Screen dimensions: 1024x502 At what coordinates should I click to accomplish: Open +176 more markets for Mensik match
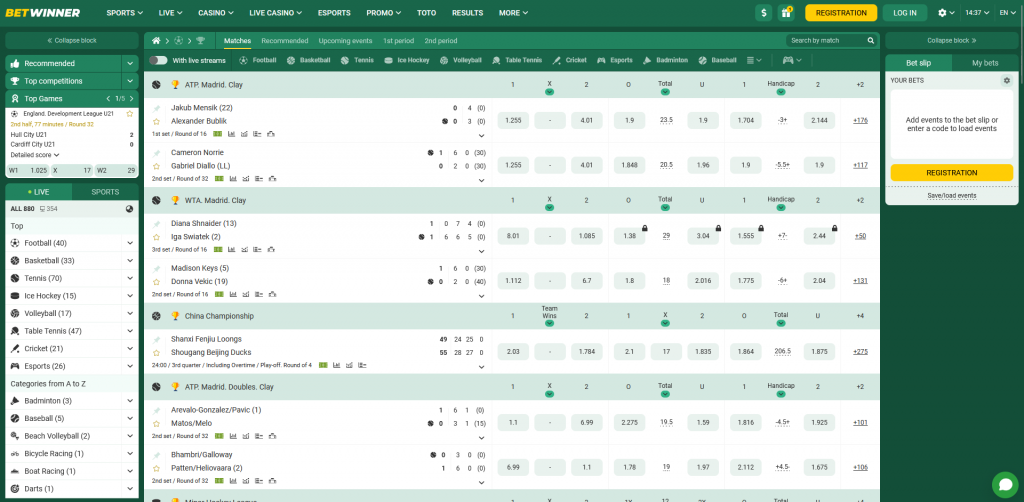click(x=860, y=120)
